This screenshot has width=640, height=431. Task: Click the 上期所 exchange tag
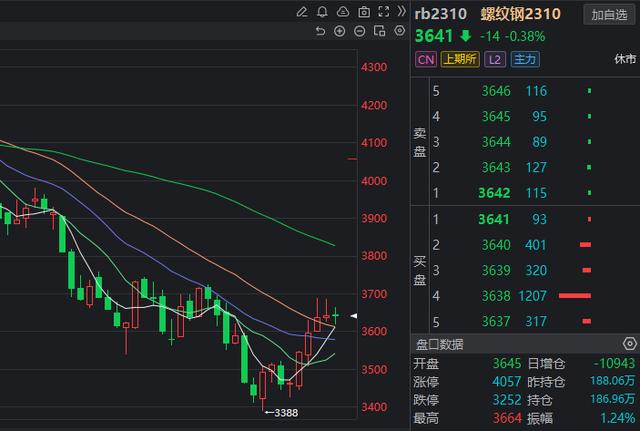[x=459, y=60]
